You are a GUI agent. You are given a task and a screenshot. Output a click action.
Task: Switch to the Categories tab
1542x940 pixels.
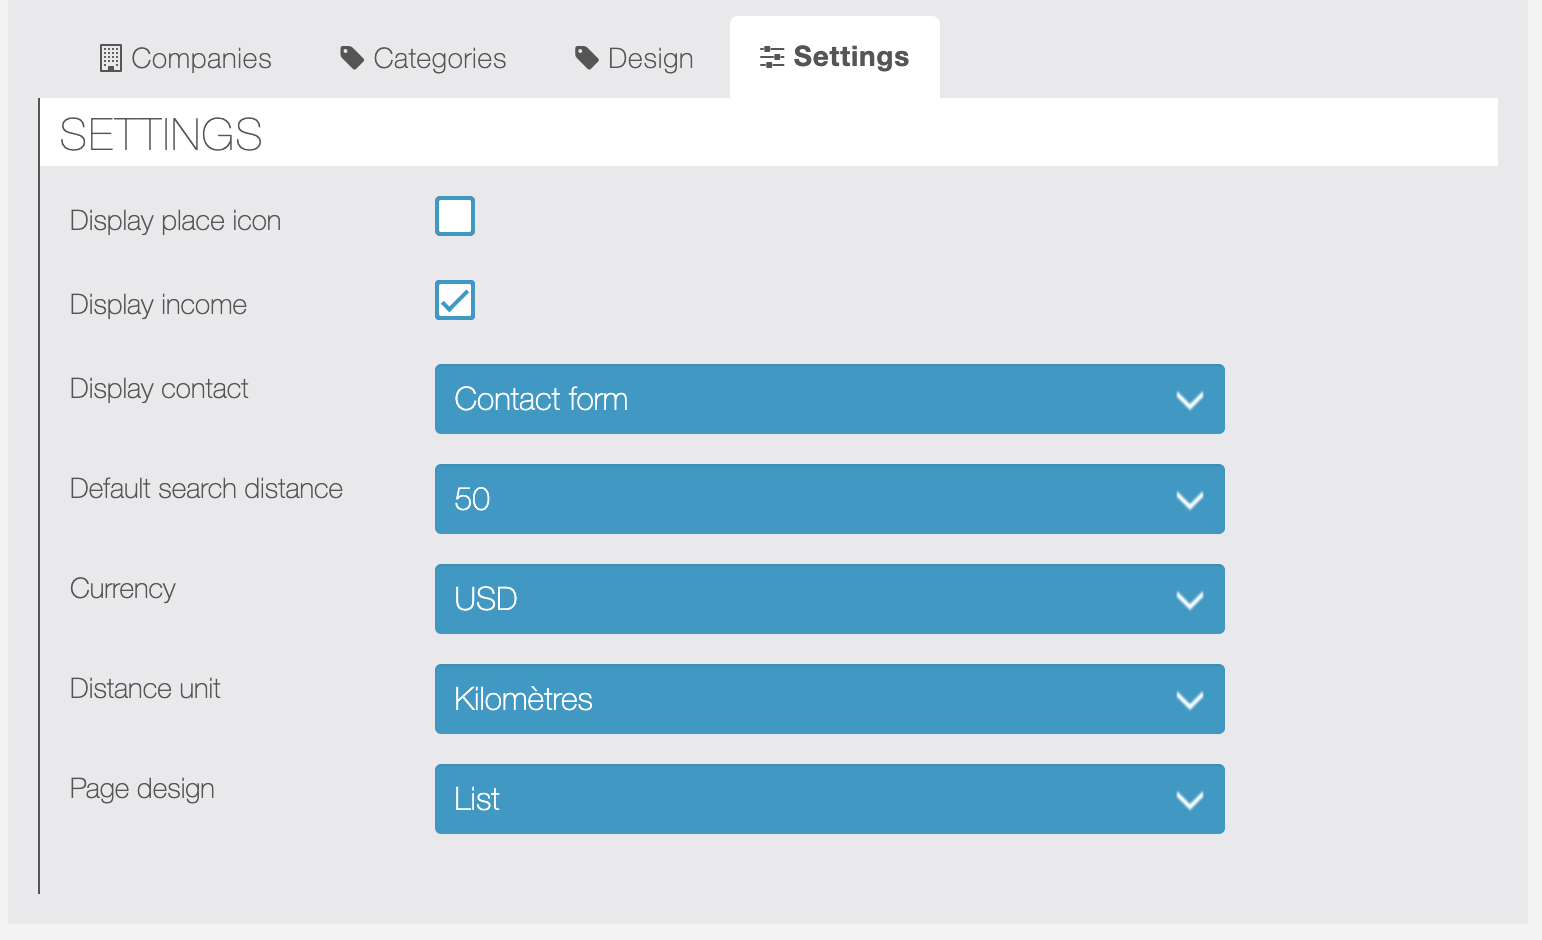click(423, 58)
